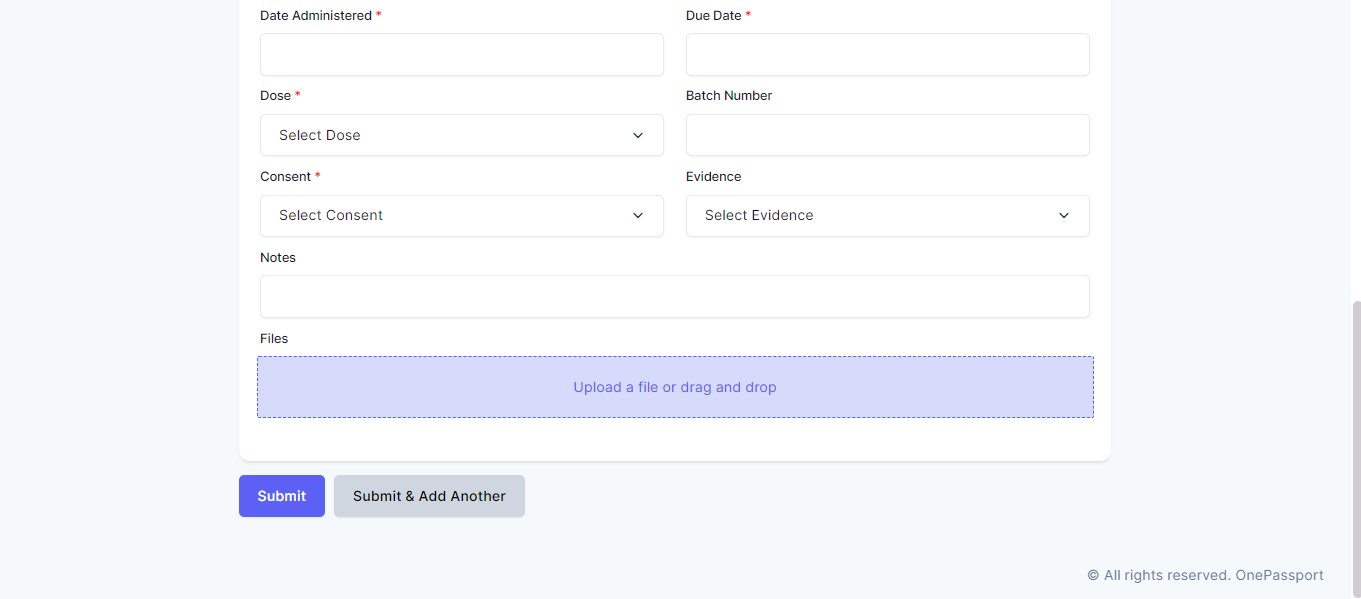Open the Select Evidence dropdown
The width and height of the screenshot is (1361, 599).
click(887, 215)
